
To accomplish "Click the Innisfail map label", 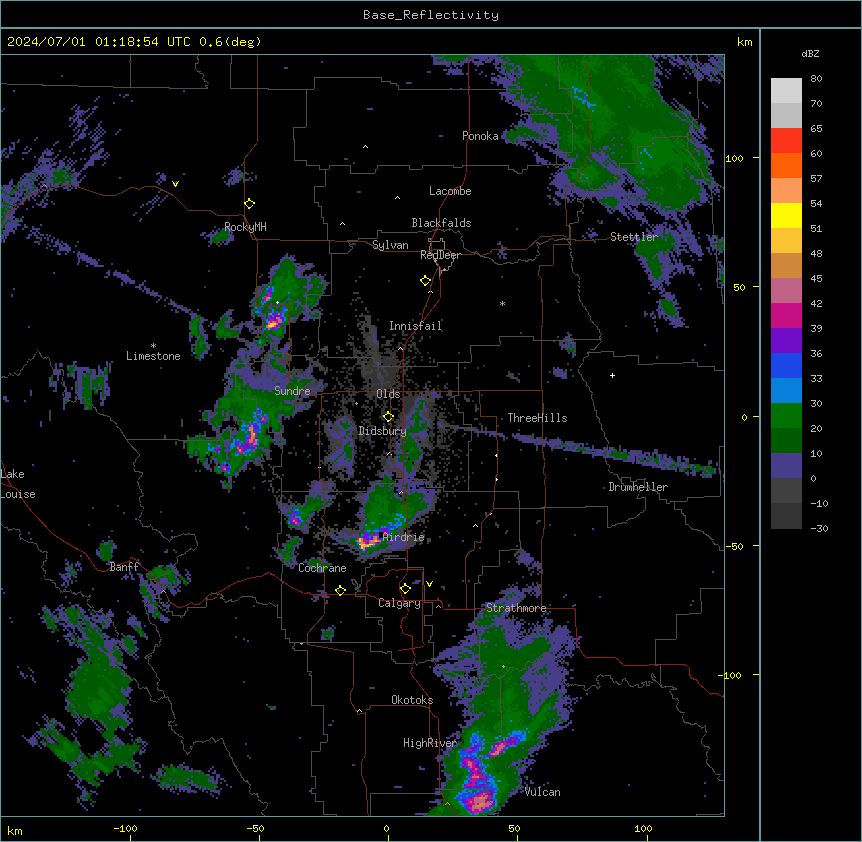I will pyautogui.click(x=415, y=326).
